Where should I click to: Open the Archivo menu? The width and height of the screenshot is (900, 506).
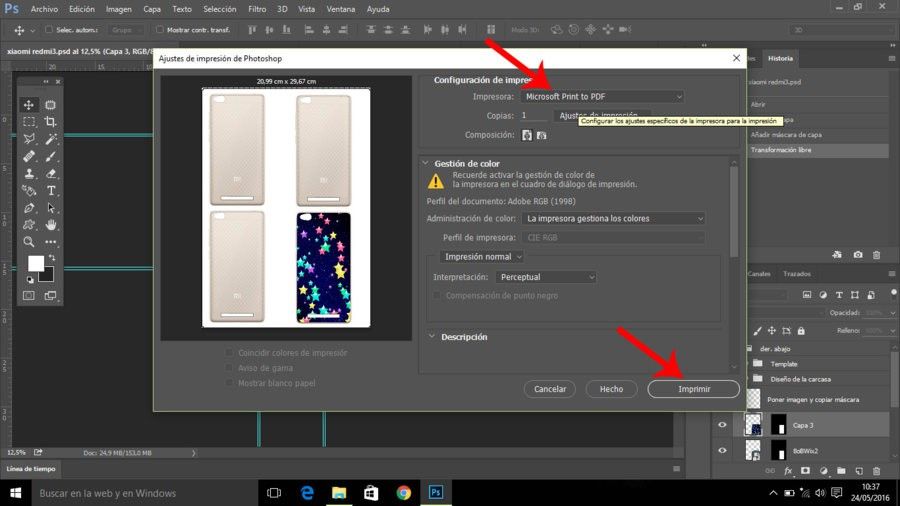pos(44,9)
